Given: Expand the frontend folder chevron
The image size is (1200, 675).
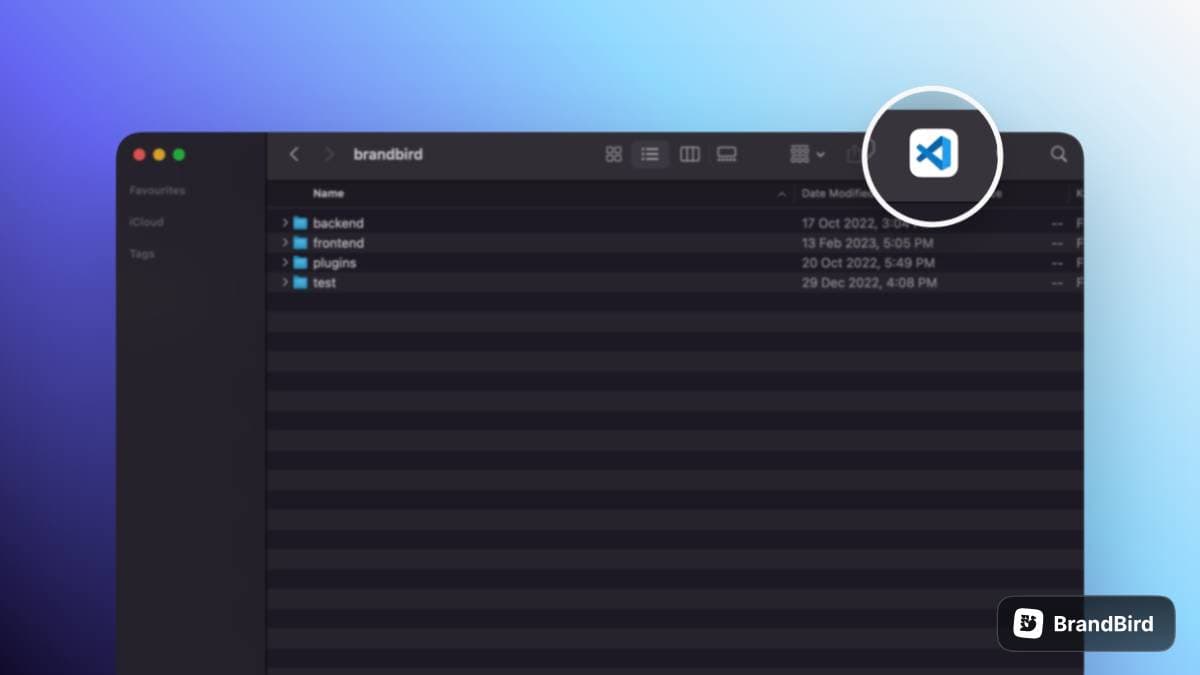Looking at the screenshot, I should (285, 243).
